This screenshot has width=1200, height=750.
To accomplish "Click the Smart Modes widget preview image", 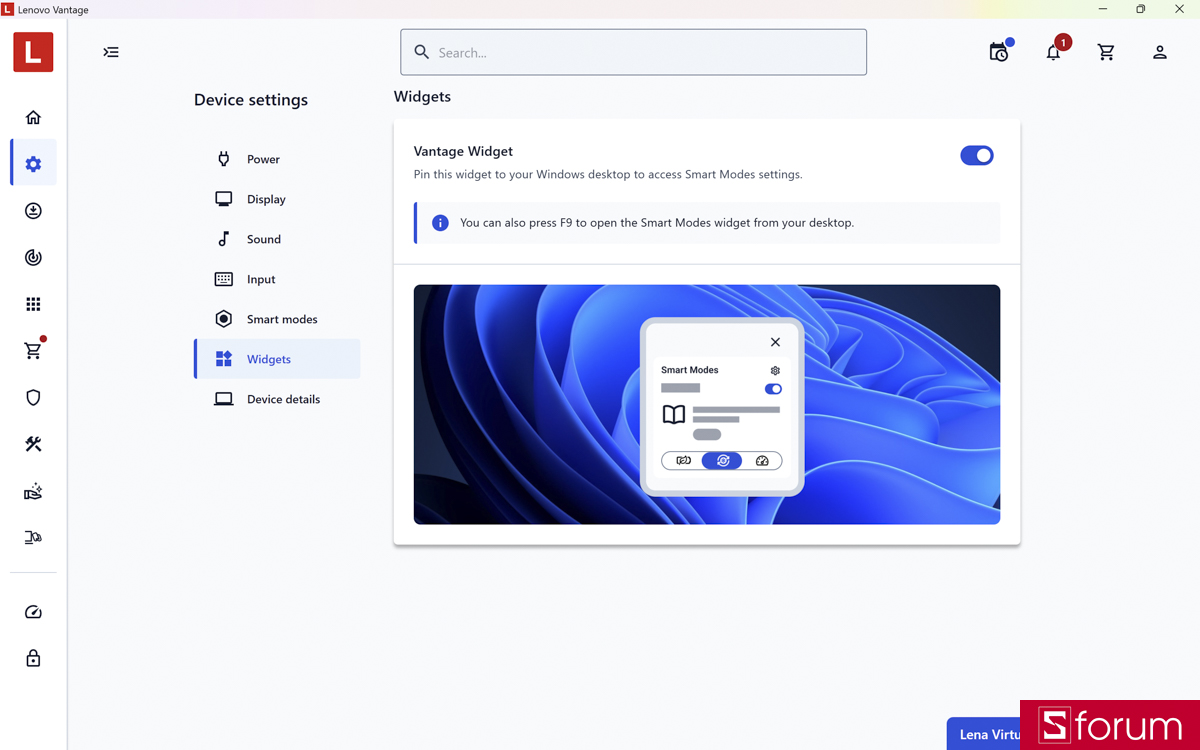I will click(707, 404).
